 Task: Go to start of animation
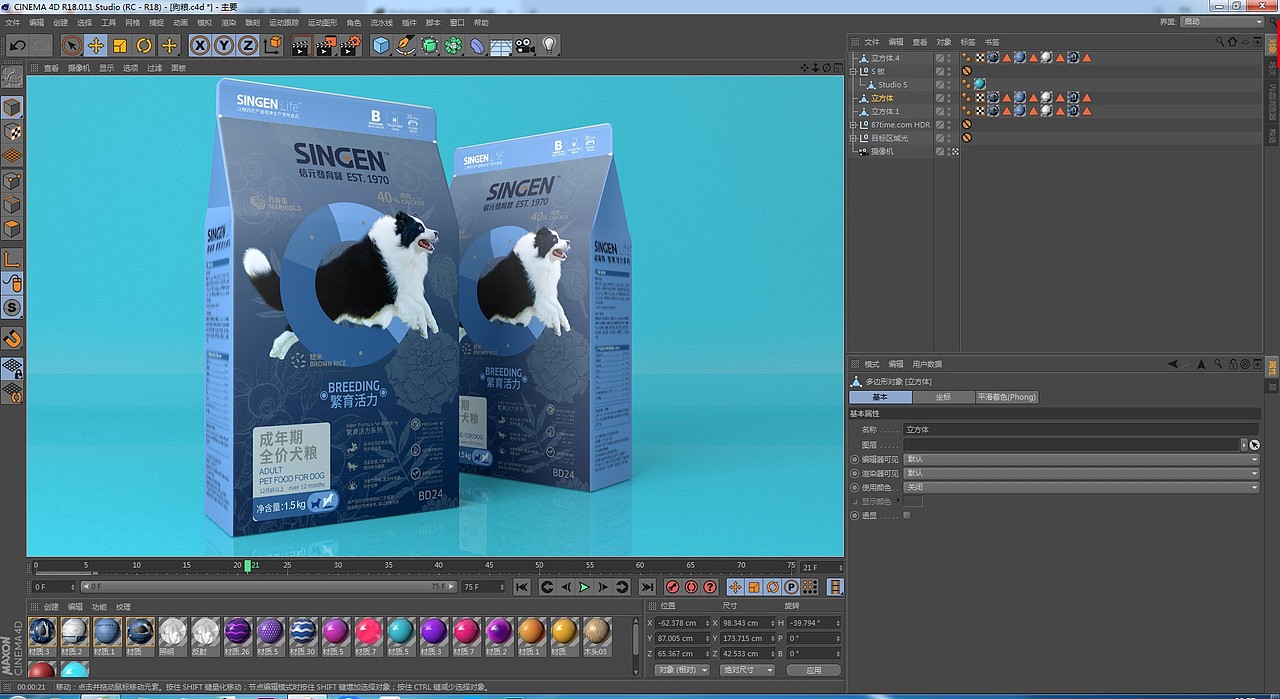522,587
